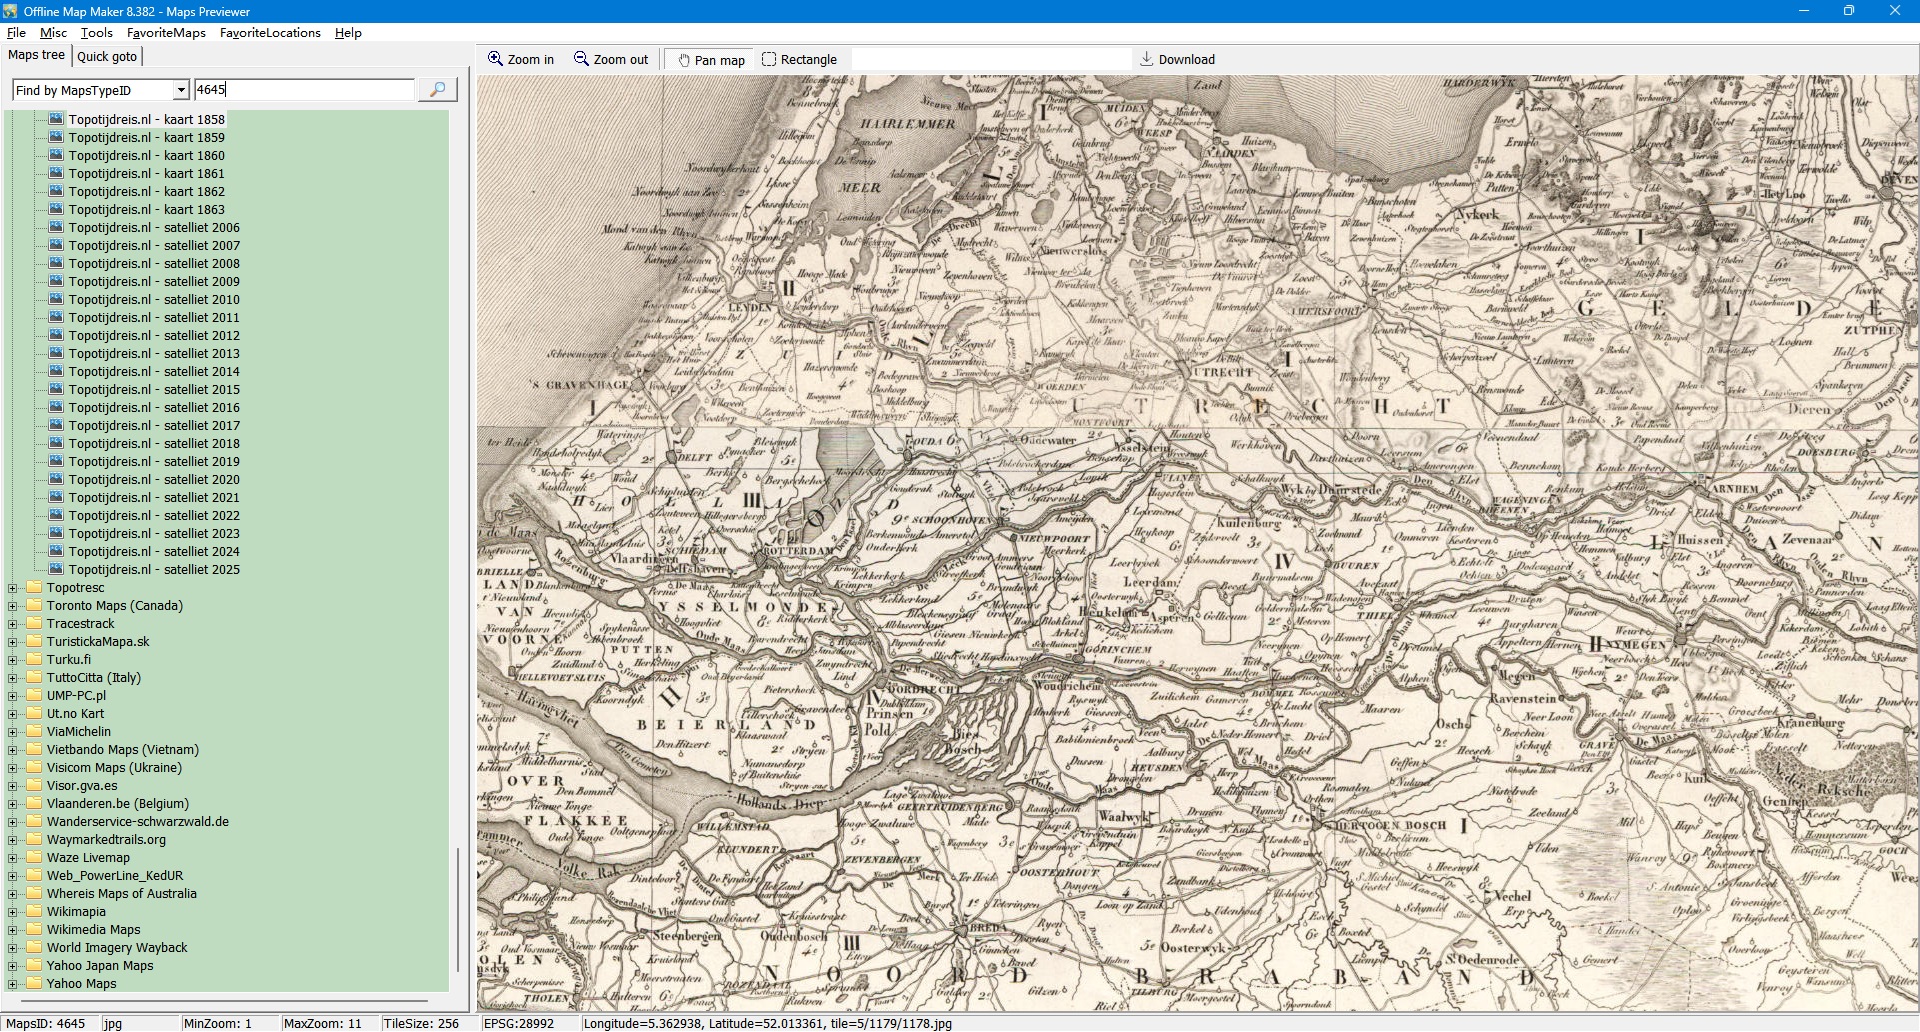
Task: Click the Wikimapia folder icon
Action: tap(34, 912)
